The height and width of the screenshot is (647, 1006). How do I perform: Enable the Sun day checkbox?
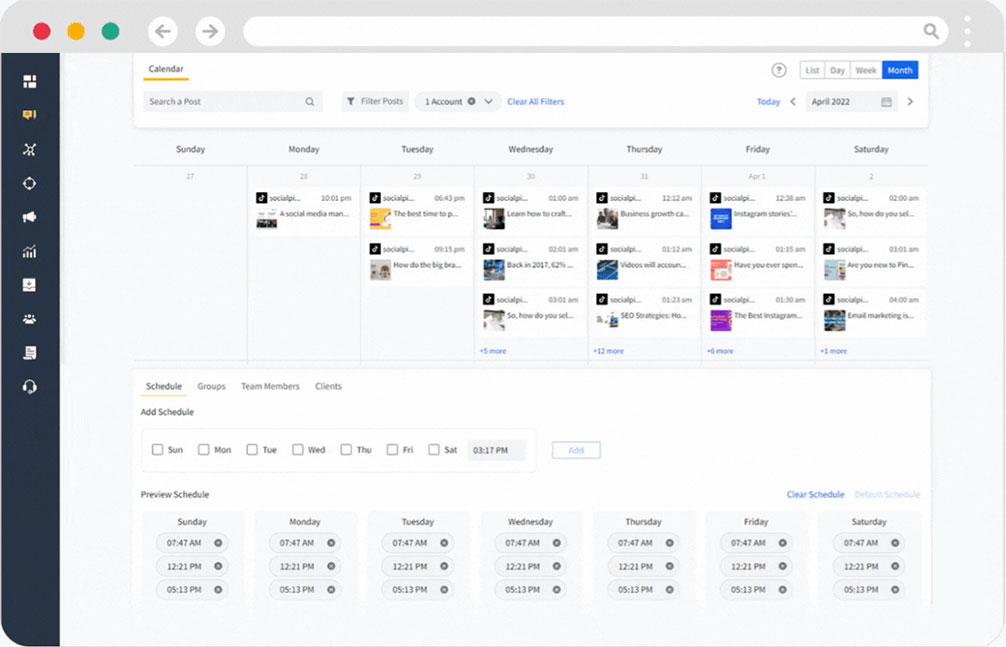[x=157, y=450]
